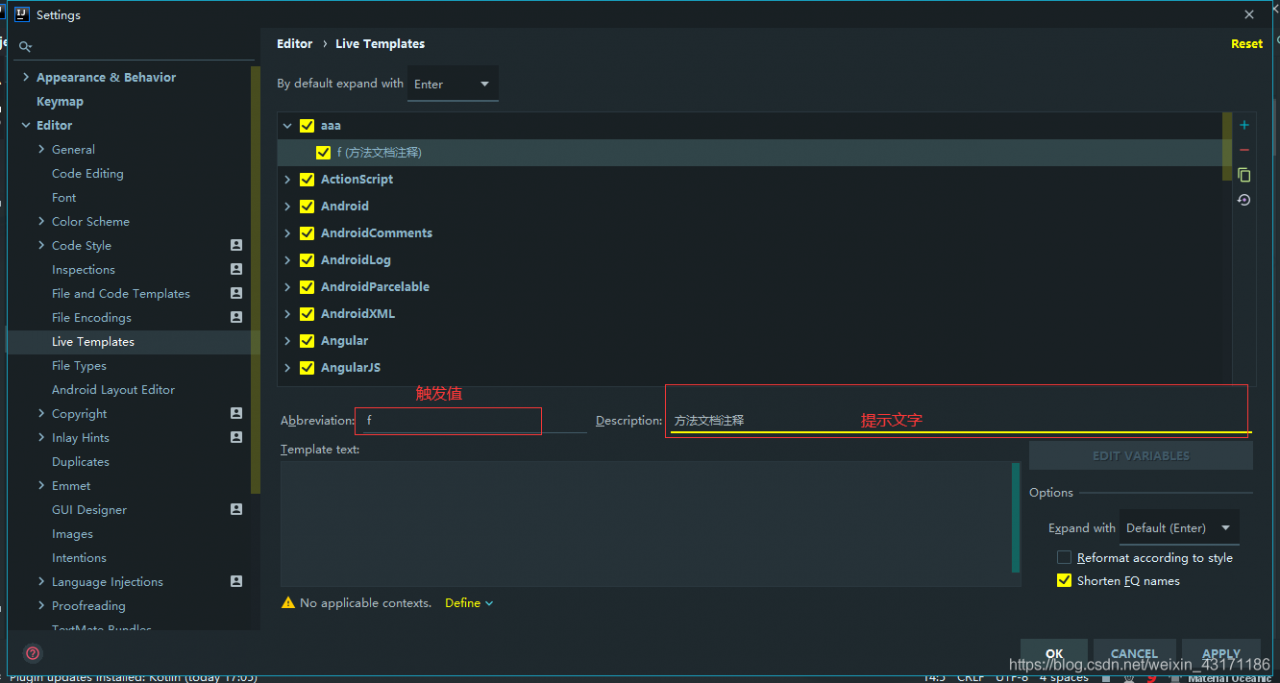Viewport: 1280px width, 683px height.
Task: Remove selected template with minus icon
Action: click(x=1244, y=150)
